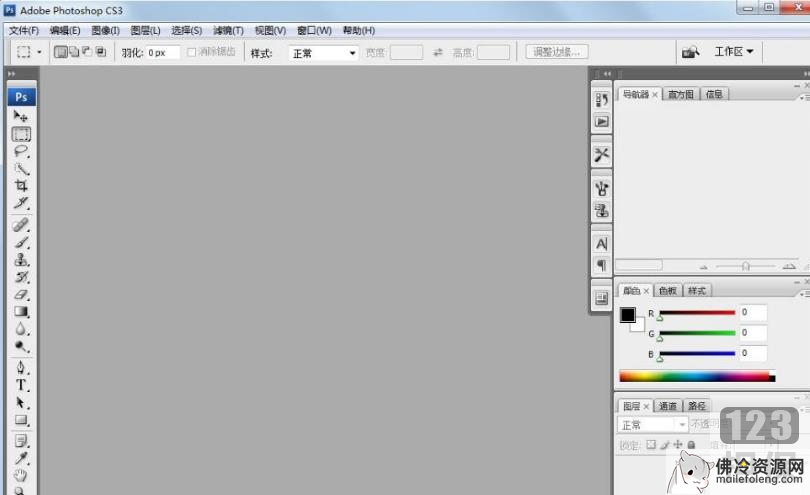This screenshot has width=810, height=495.
Task: Enable Add to selection mode button
Action: 74,52
